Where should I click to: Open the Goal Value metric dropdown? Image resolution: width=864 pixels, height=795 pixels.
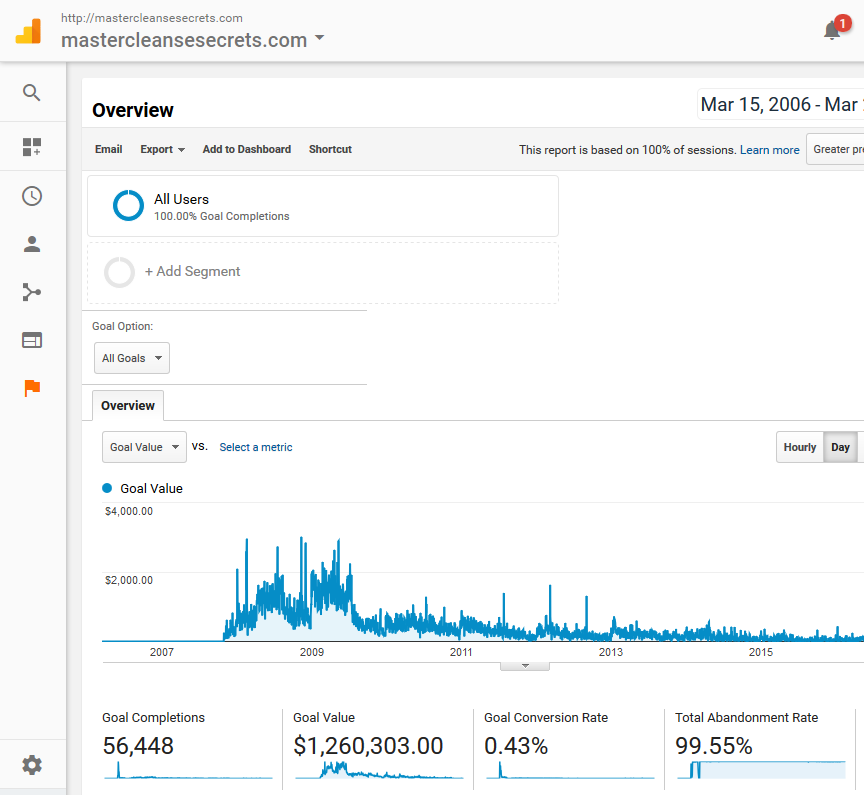coord(144,447)
